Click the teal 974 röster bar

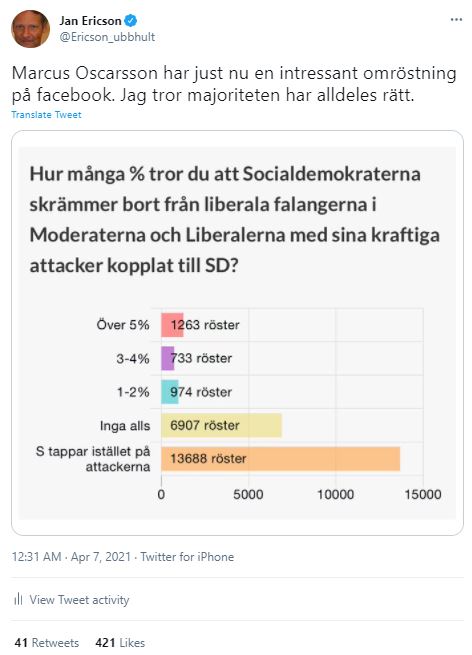(170, 392)
